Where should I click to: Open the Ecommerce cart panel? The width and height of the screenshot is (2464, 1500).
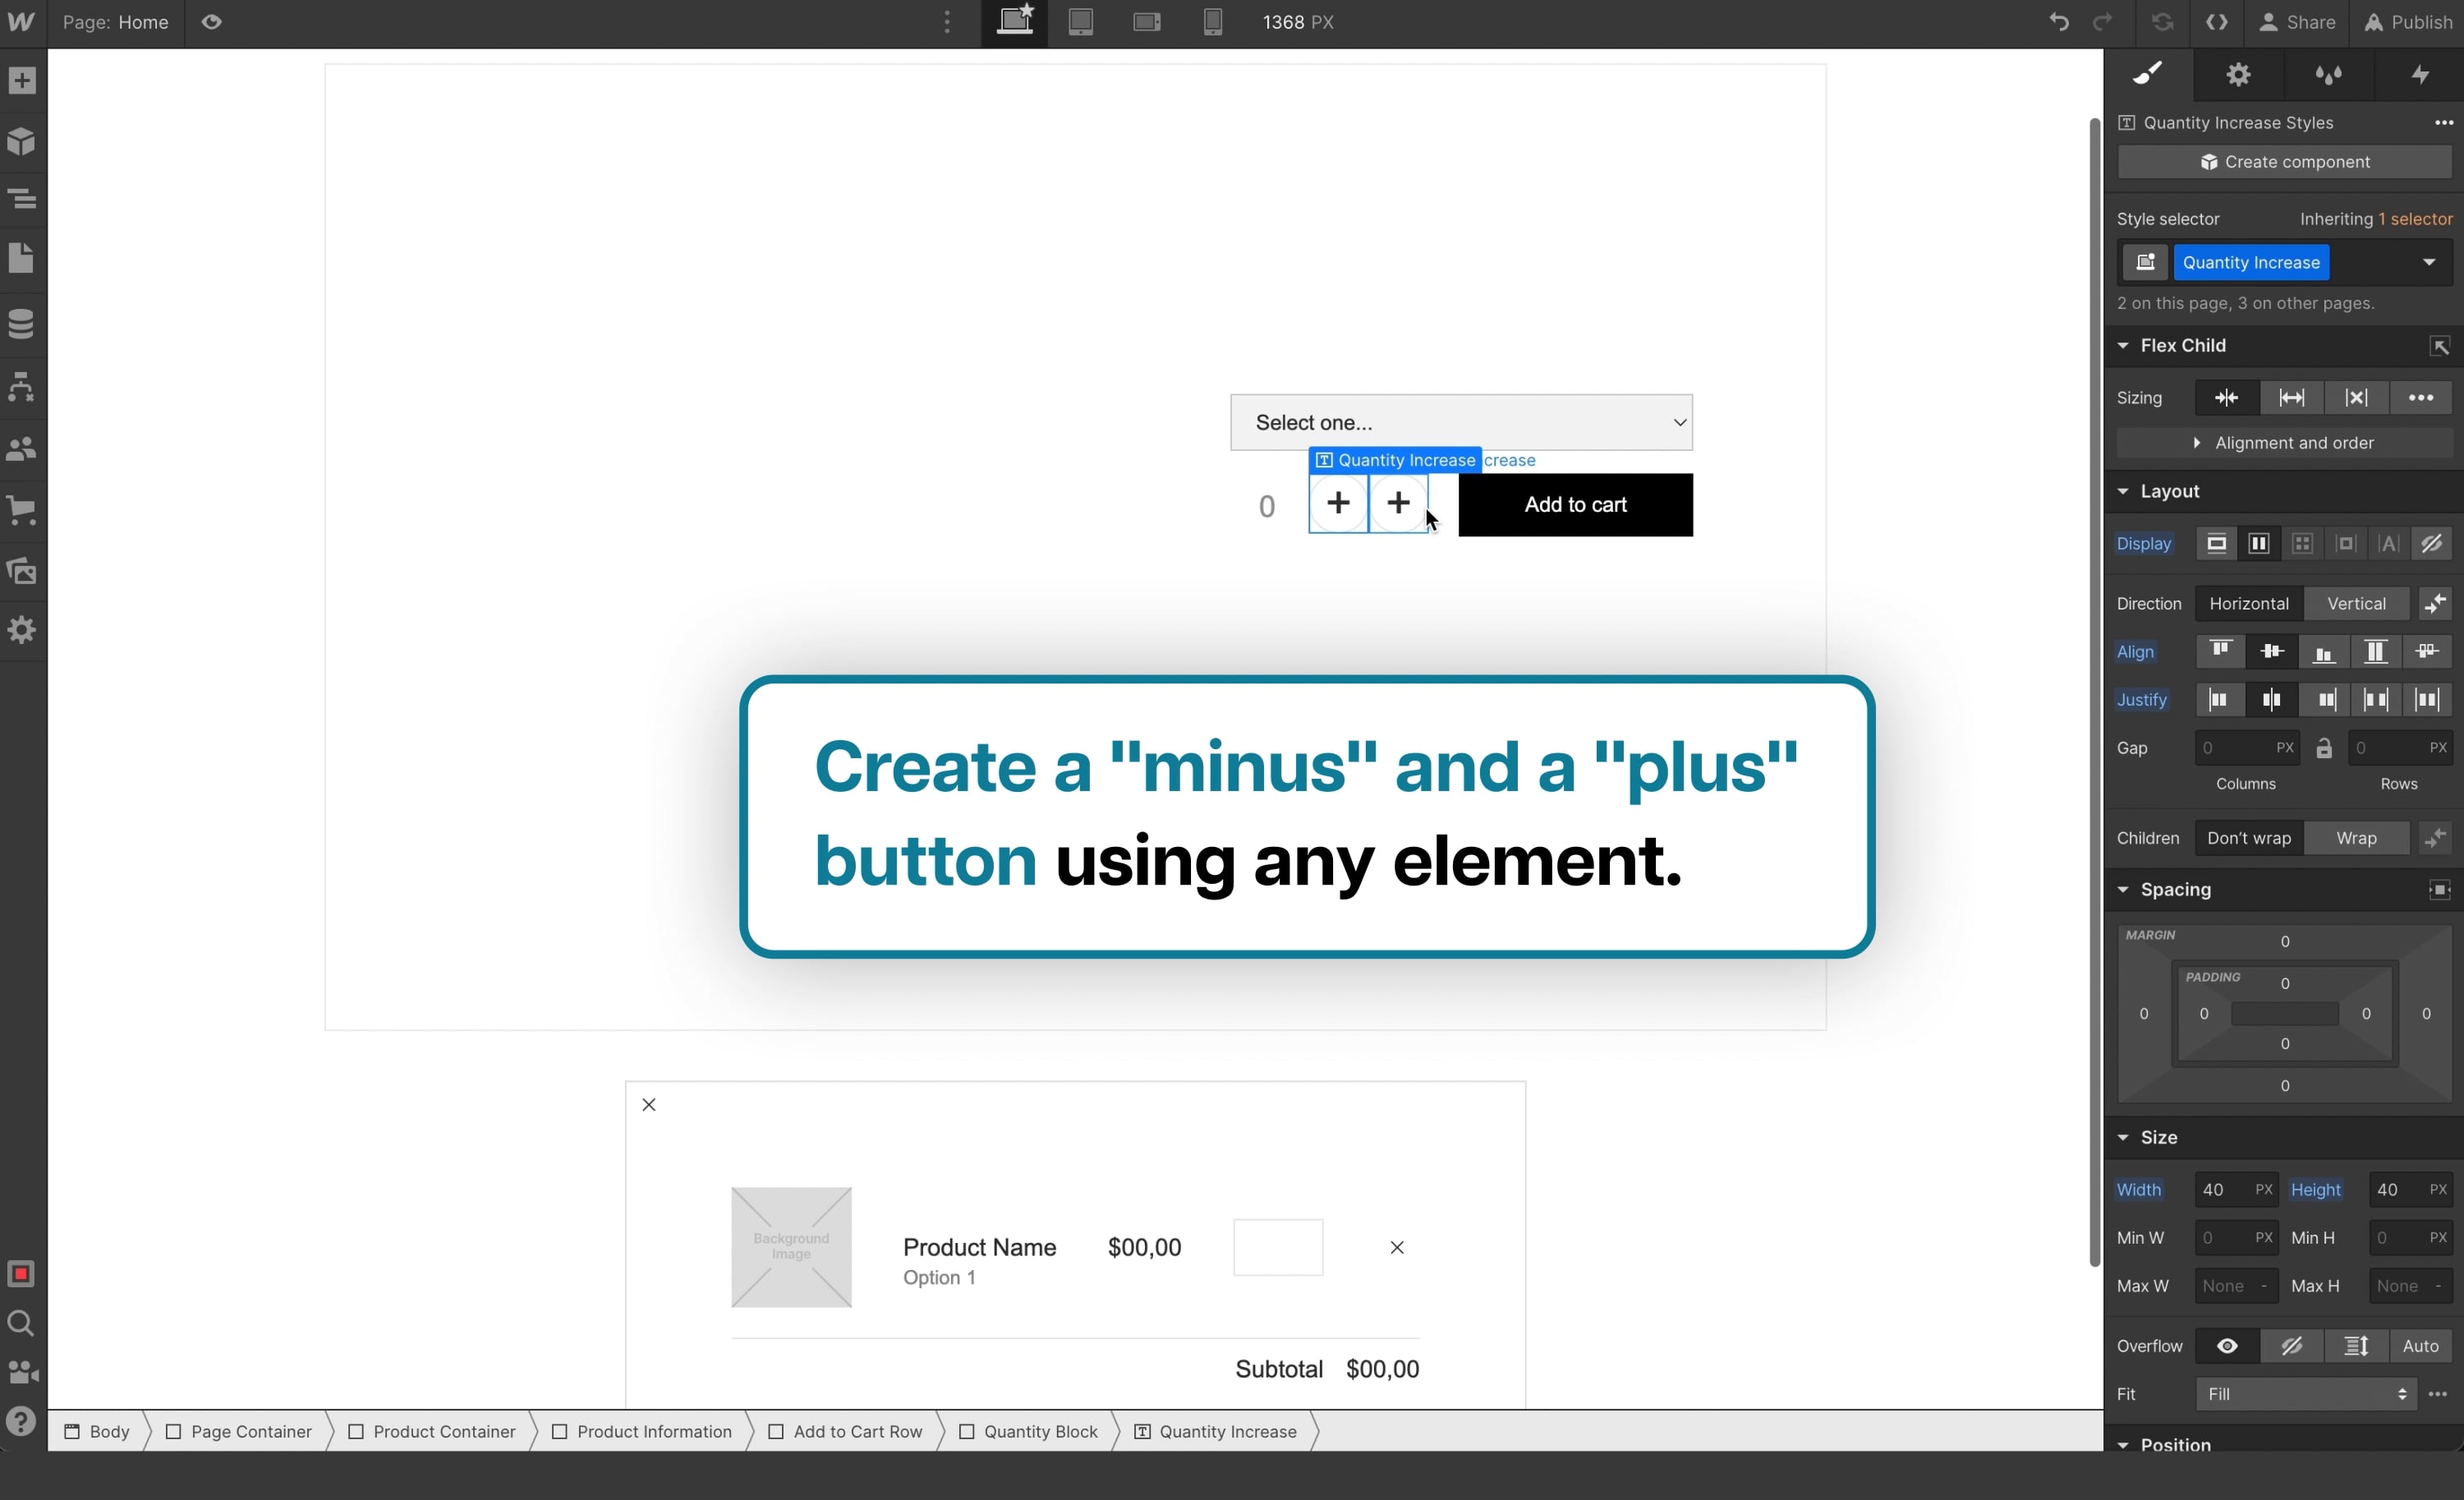(22, 510)
